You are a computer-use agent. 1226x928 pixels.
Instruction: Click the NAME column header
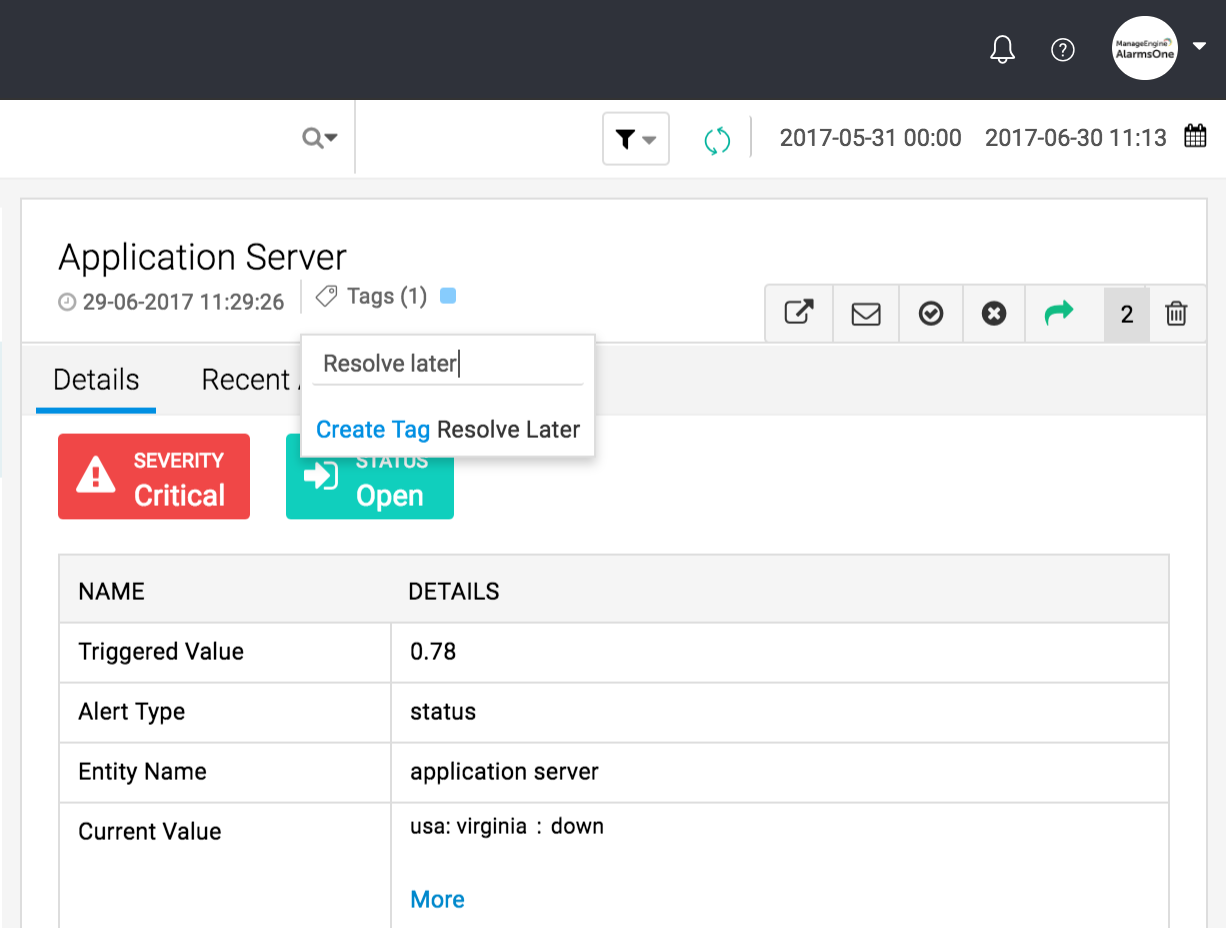pos(112,591)
